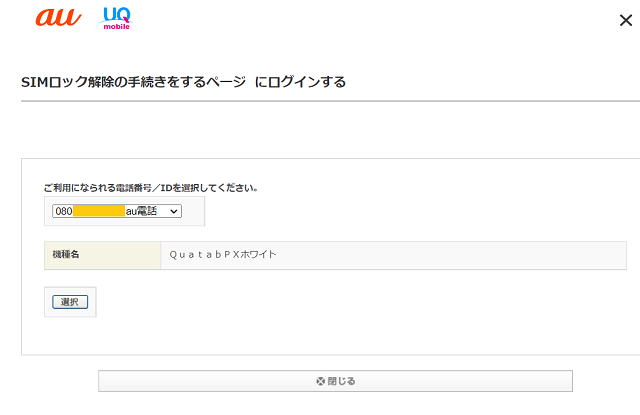The height and width of the screenshot is (415, 640).
Task: Click the wide 閉じる button
Action: click(x=335, y=381)
